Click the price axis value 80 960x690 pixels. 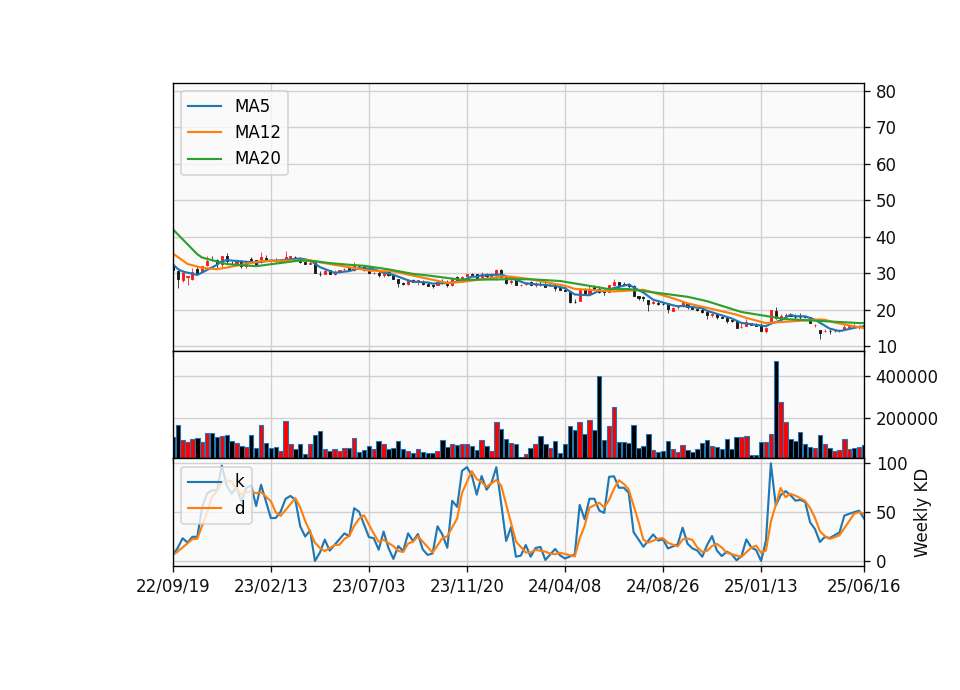coord(886,92)
